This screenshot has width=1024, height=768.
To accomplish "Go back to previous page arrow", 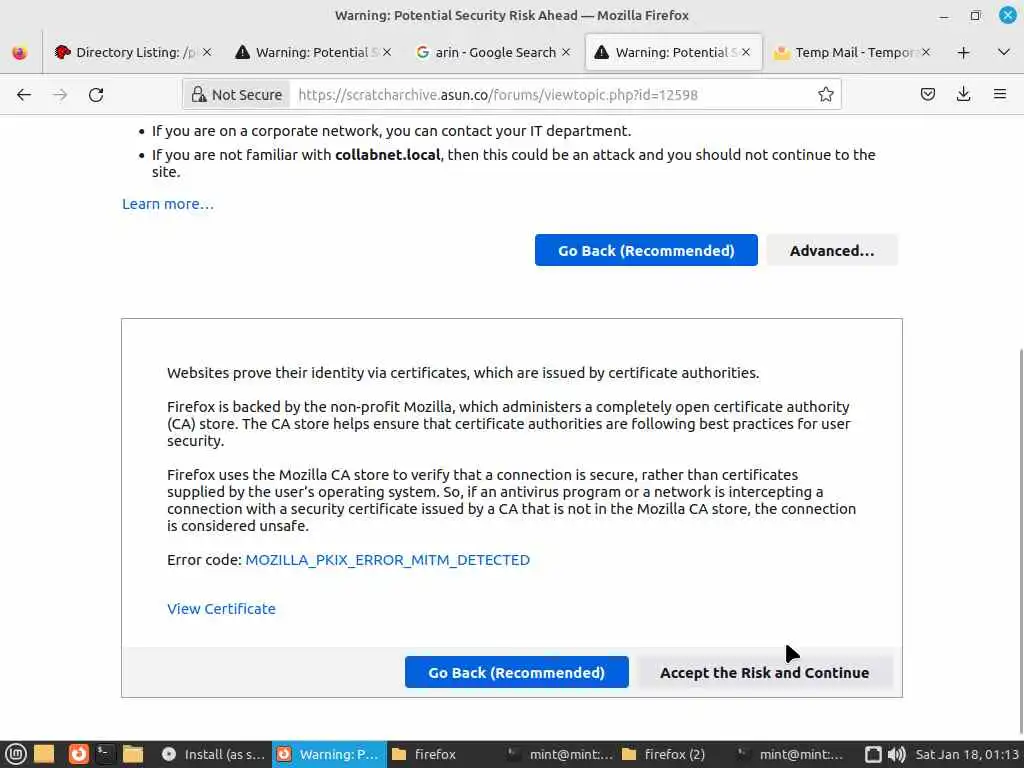I will coord(24,95).
